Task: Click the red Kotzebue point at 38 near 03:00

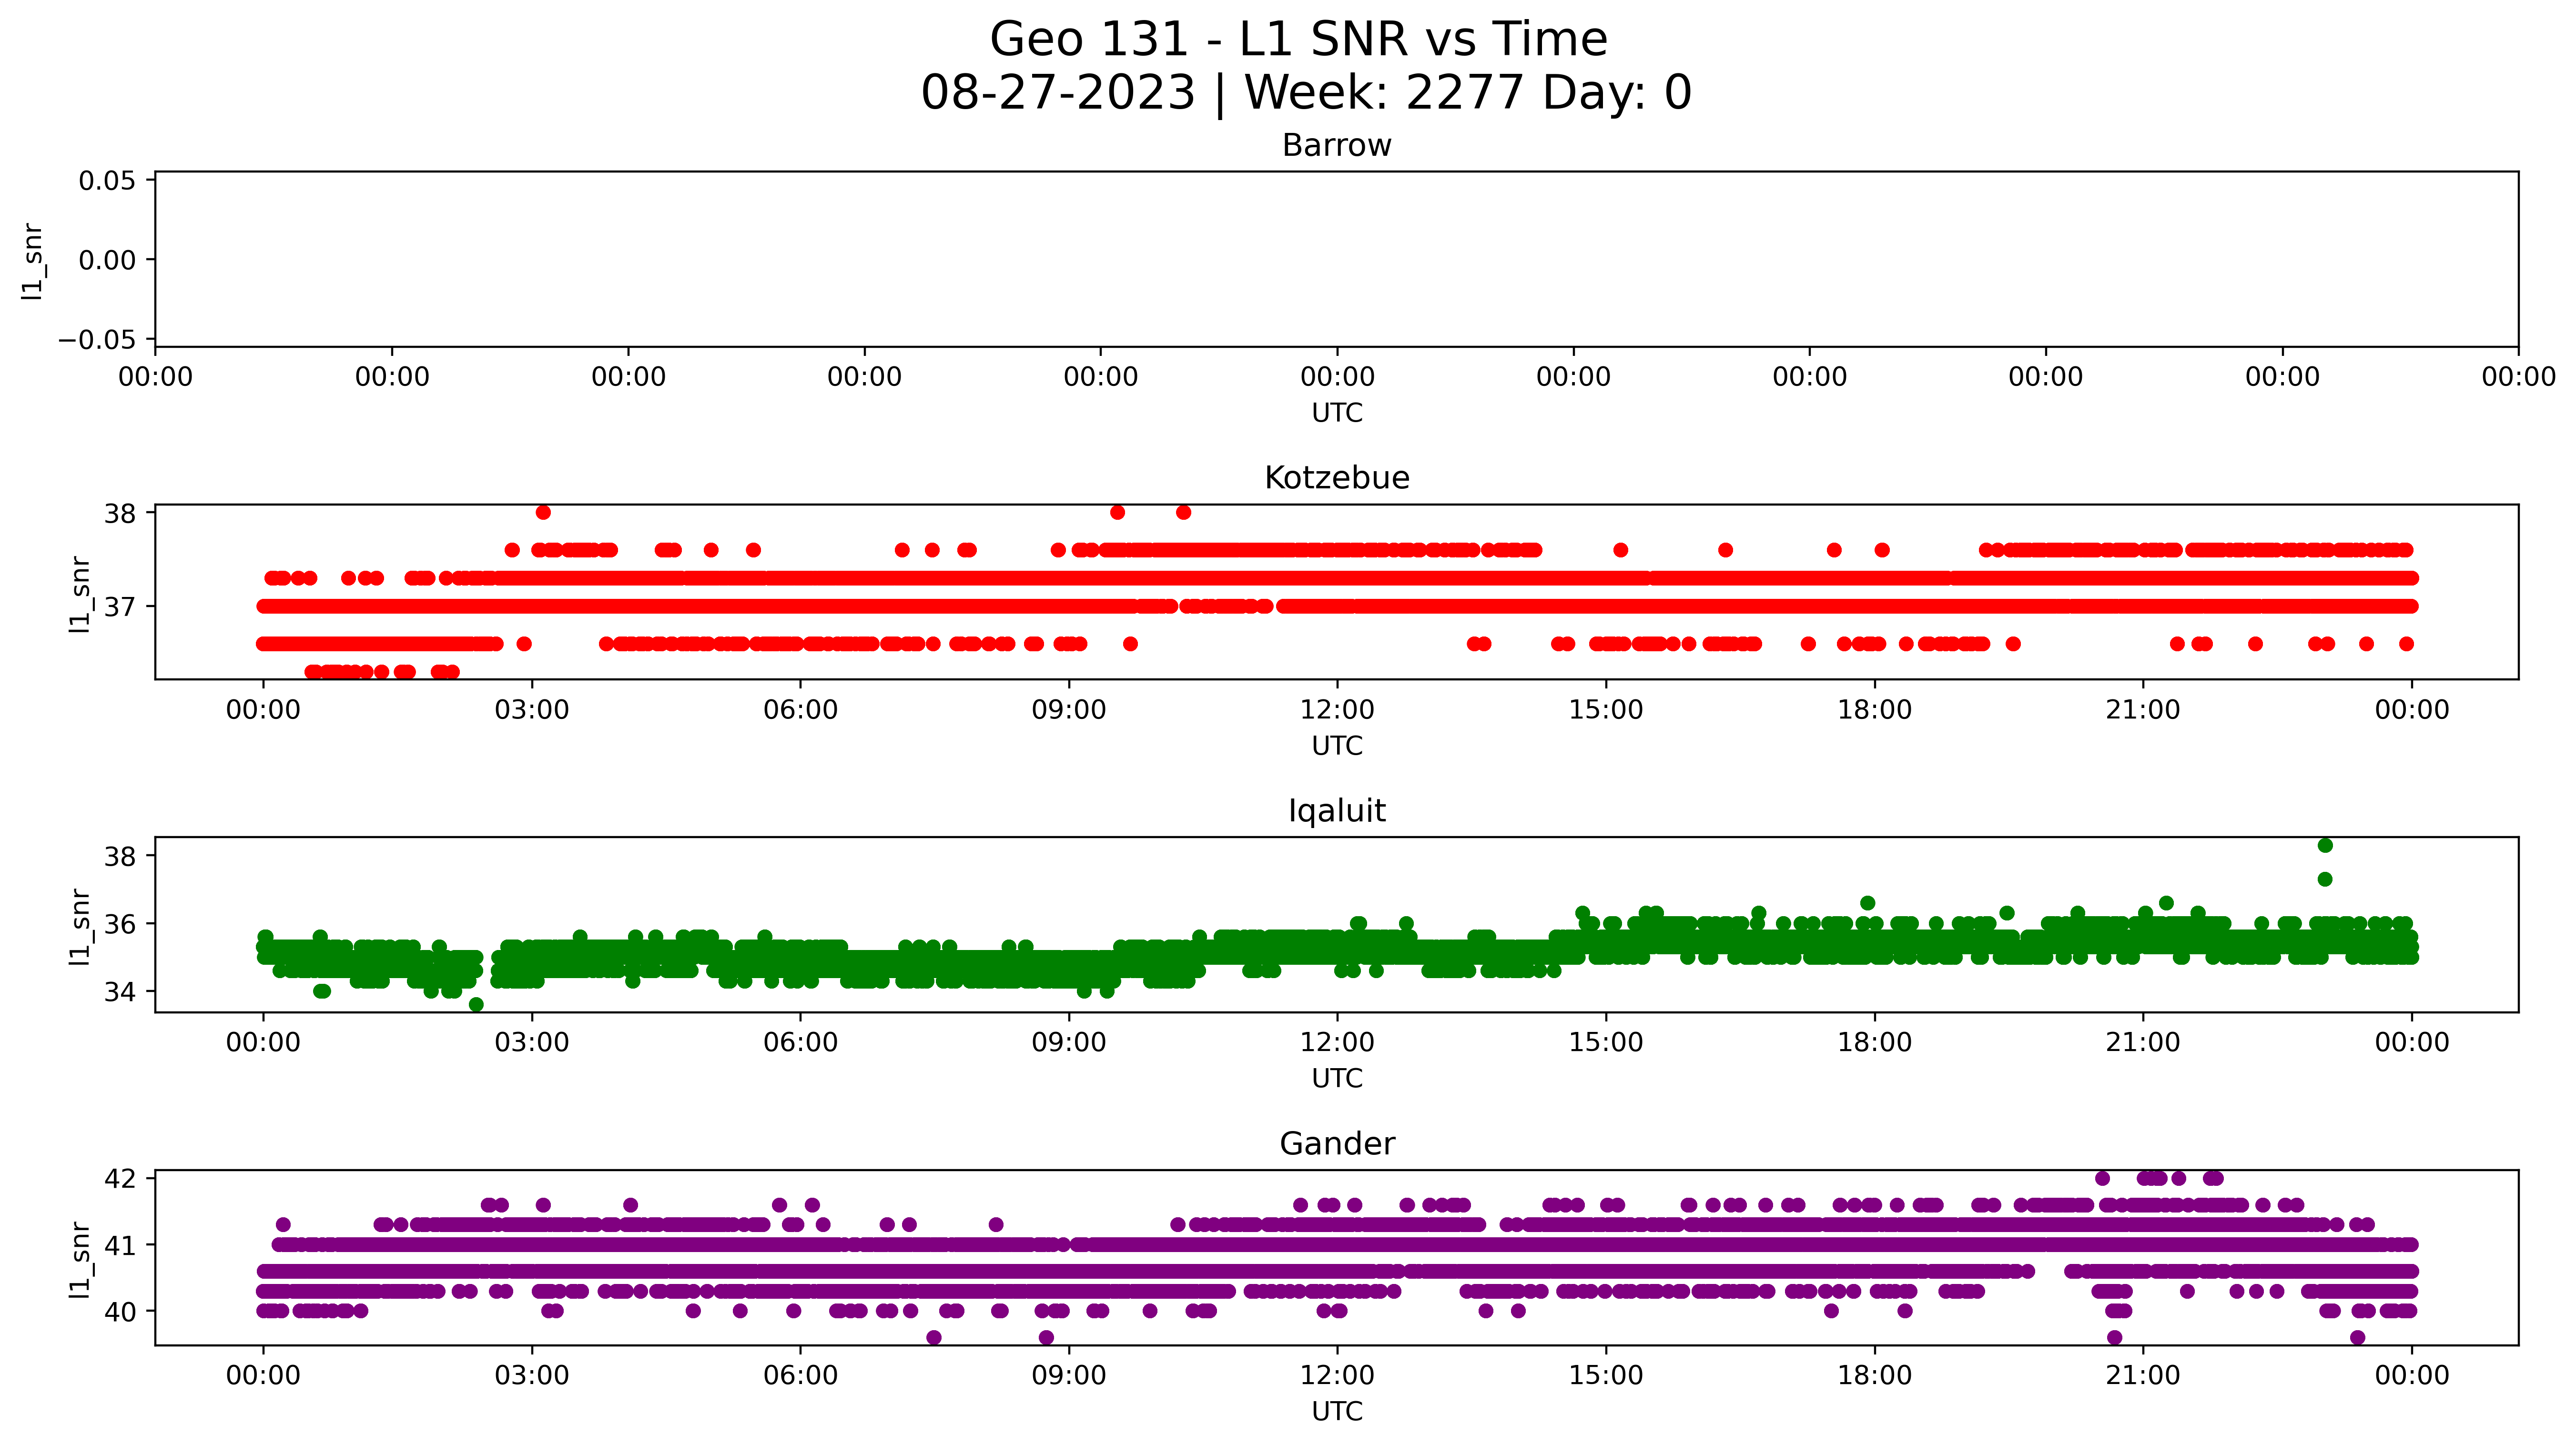Action: (x=543, y=513)
